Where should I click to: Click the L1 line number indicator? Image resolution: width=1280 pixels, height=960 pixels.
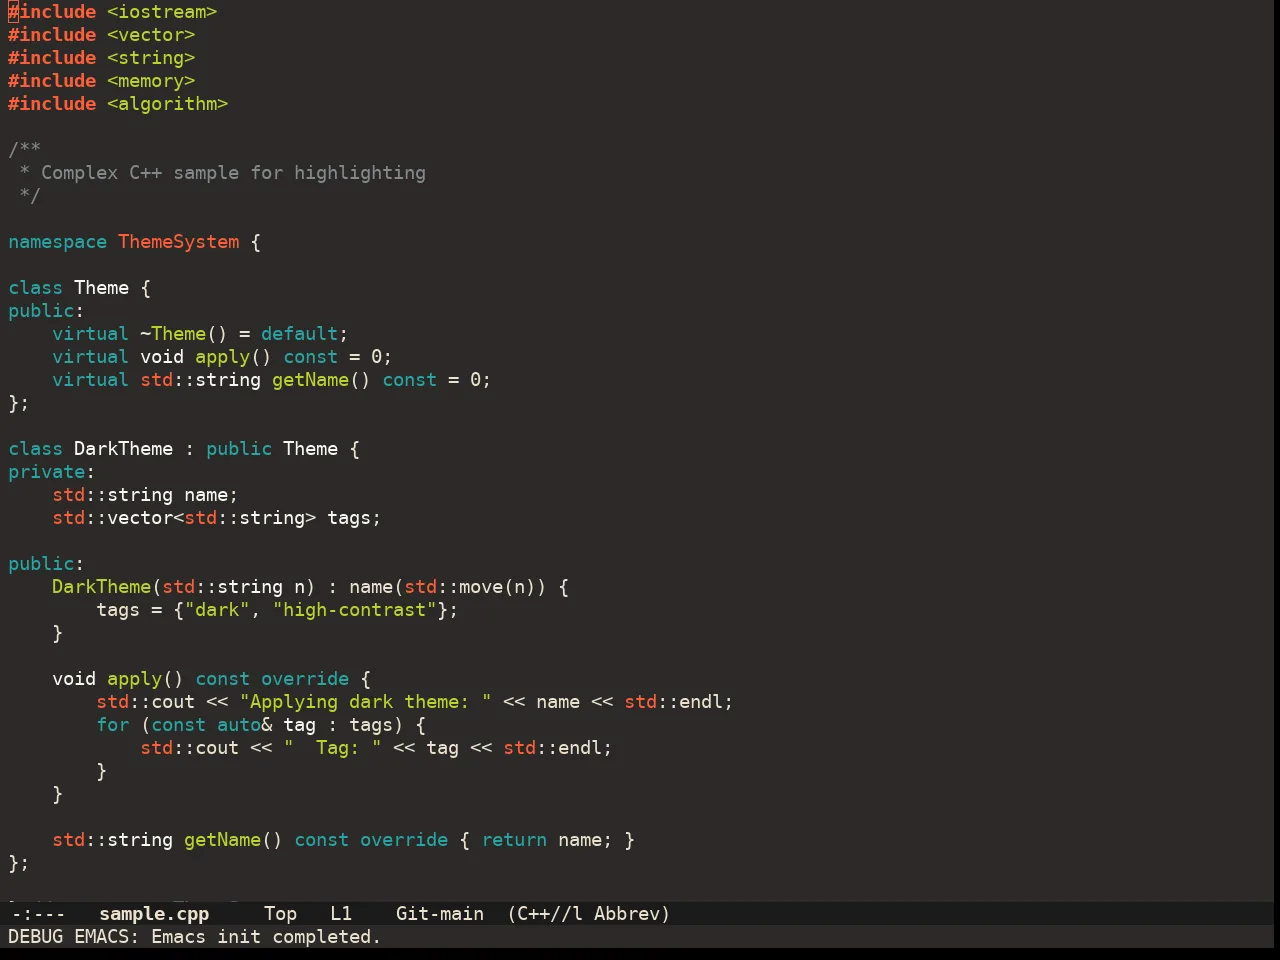[x=341, y=914]
